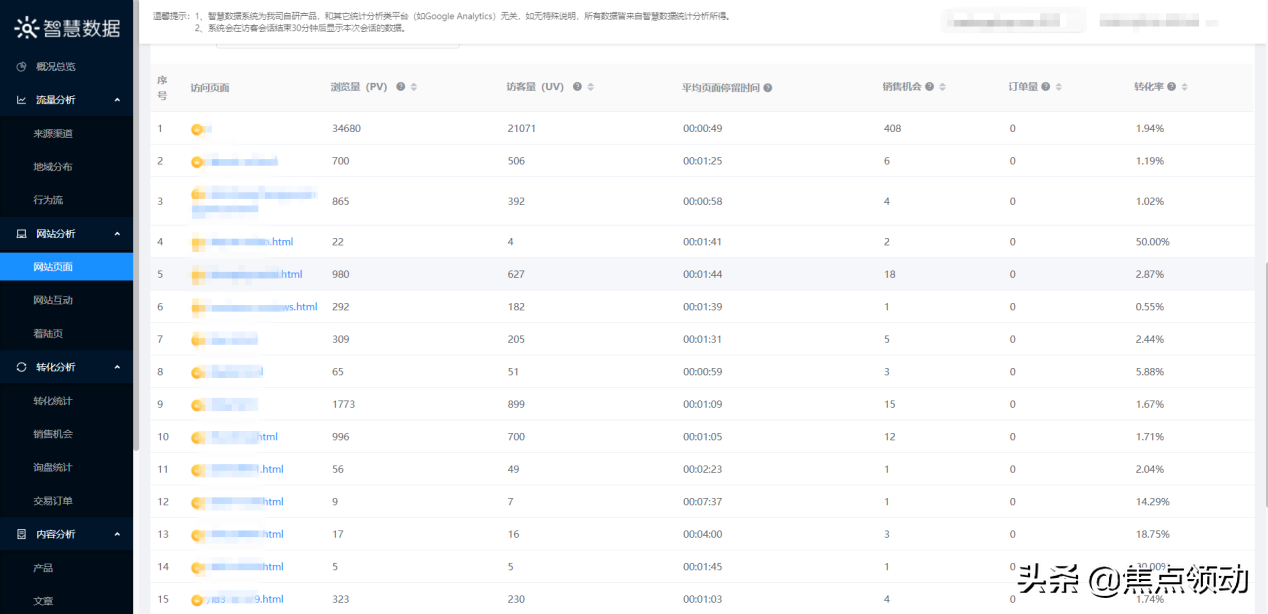Toggle ascending sort on 浏览量 (PV) column
Screen dimensions: 1268x614
[x=413, y=86]
